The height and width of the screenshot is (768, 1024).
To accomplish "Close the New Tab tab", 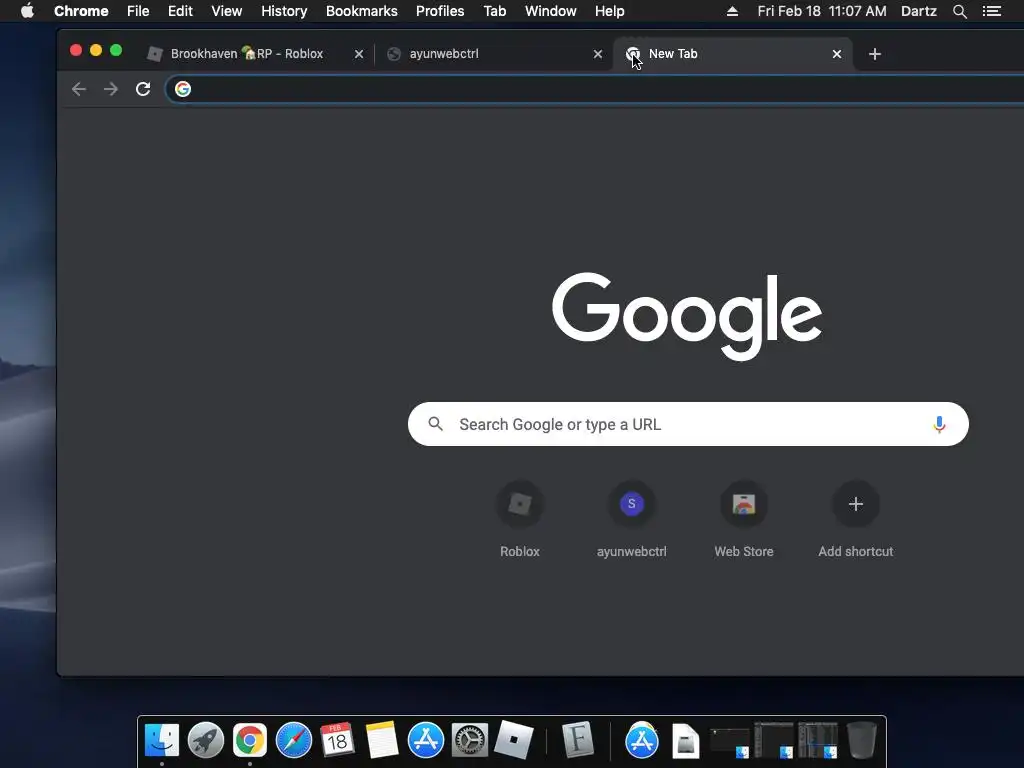I will click(x=837, y=54).
